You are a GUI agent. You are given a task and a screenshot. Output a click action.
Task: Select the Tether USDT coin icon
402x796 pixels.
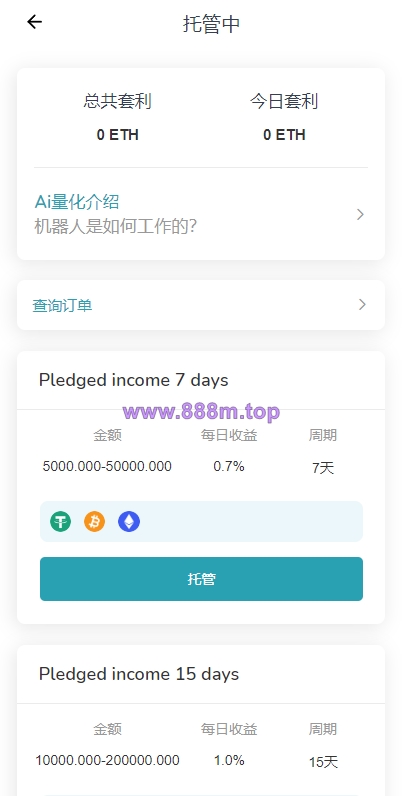point(60,521)
